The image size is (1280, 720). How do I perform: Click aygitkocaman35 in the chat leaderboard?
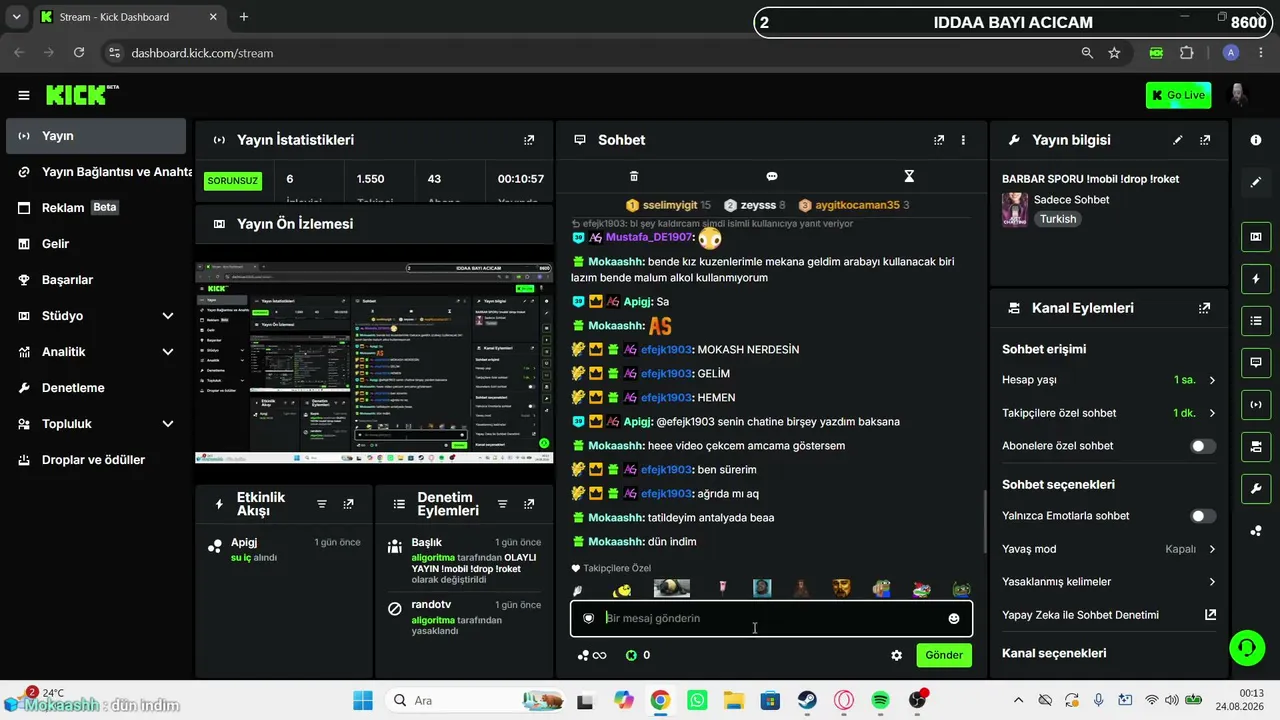(x=857, y=205)
